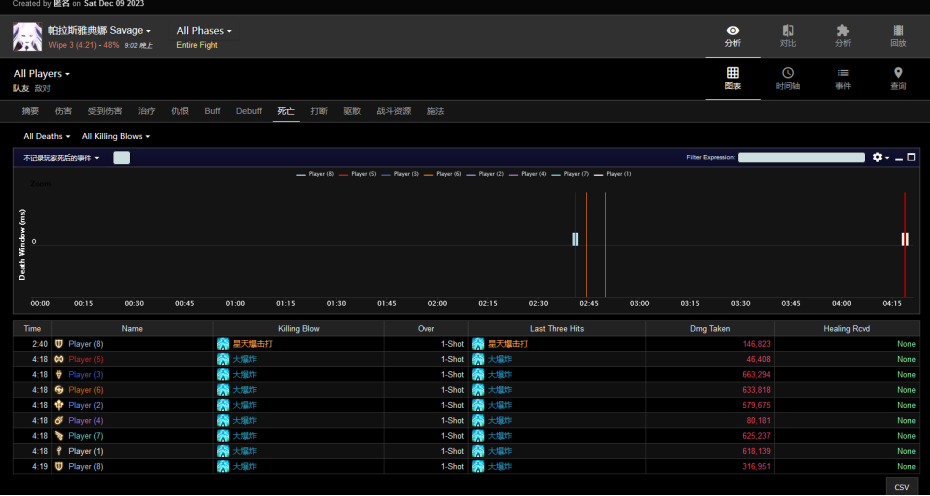Screen dimensions: 930x496
Task: Switch to the 受到伤害 tab
Action: 105,111
